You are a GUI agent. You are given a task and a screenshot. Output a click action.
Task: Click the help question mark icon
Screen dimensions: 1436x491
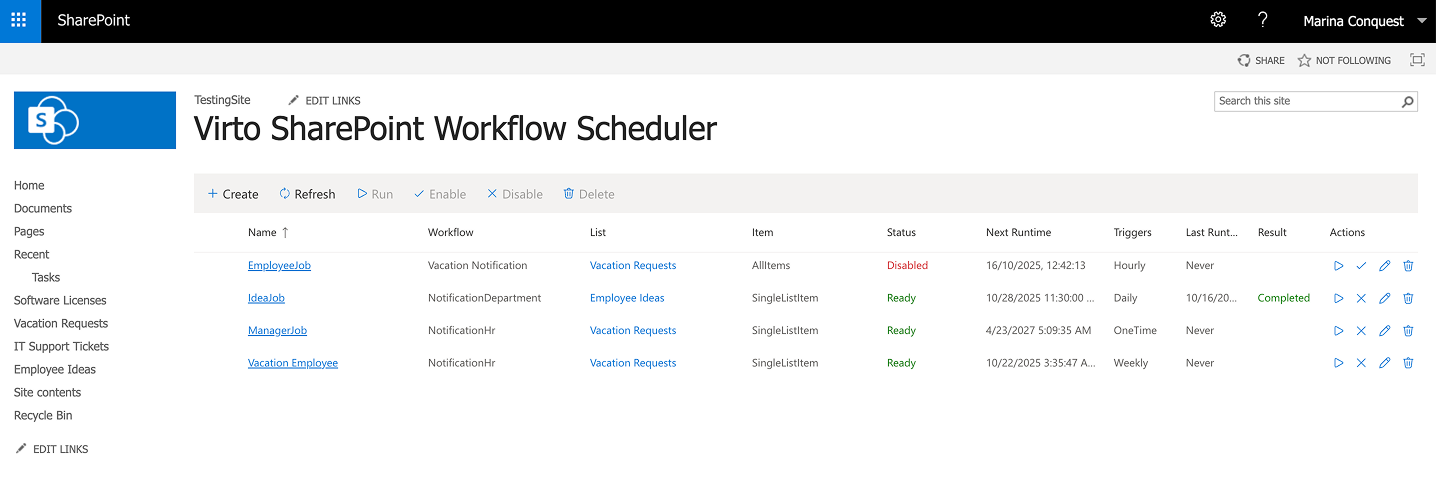(x=1263, y=20)
